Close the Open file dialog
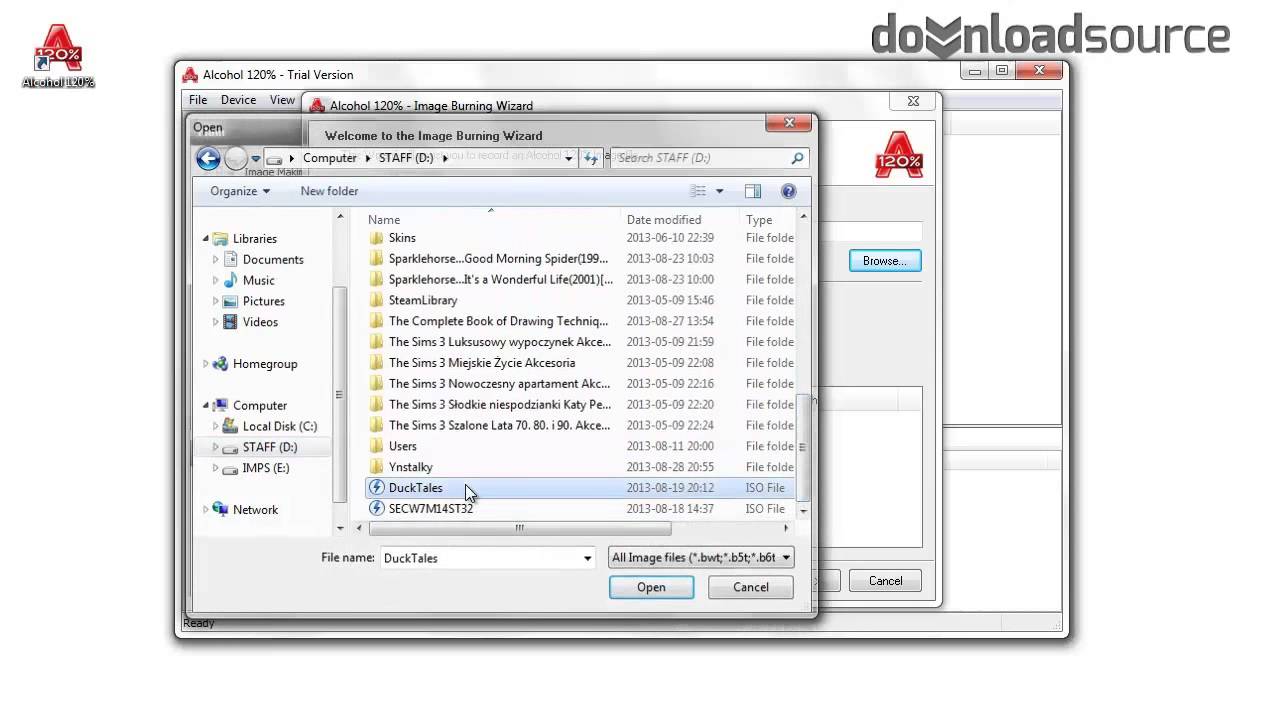 coord(789,123)
